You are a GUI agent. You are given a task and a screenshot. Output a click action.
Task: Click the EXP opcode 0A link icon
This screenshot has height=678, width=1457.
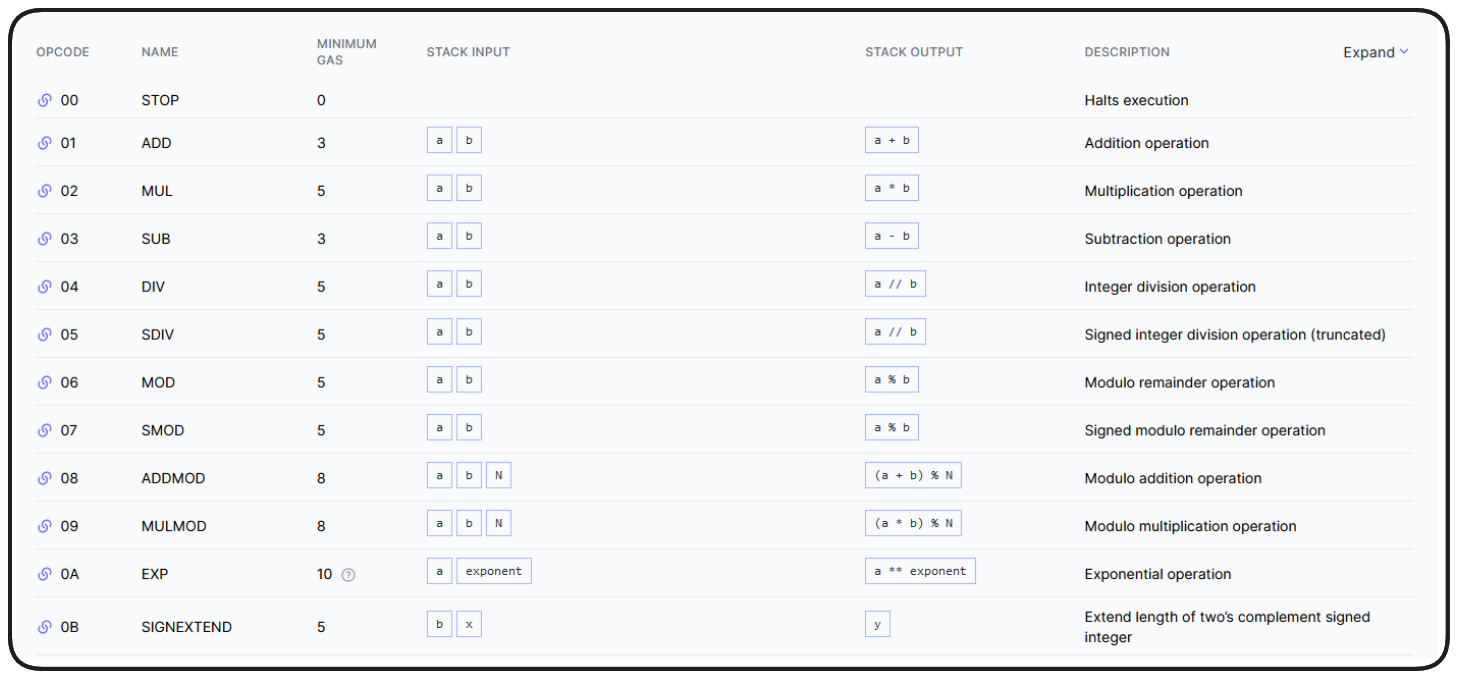click(45, 574)
